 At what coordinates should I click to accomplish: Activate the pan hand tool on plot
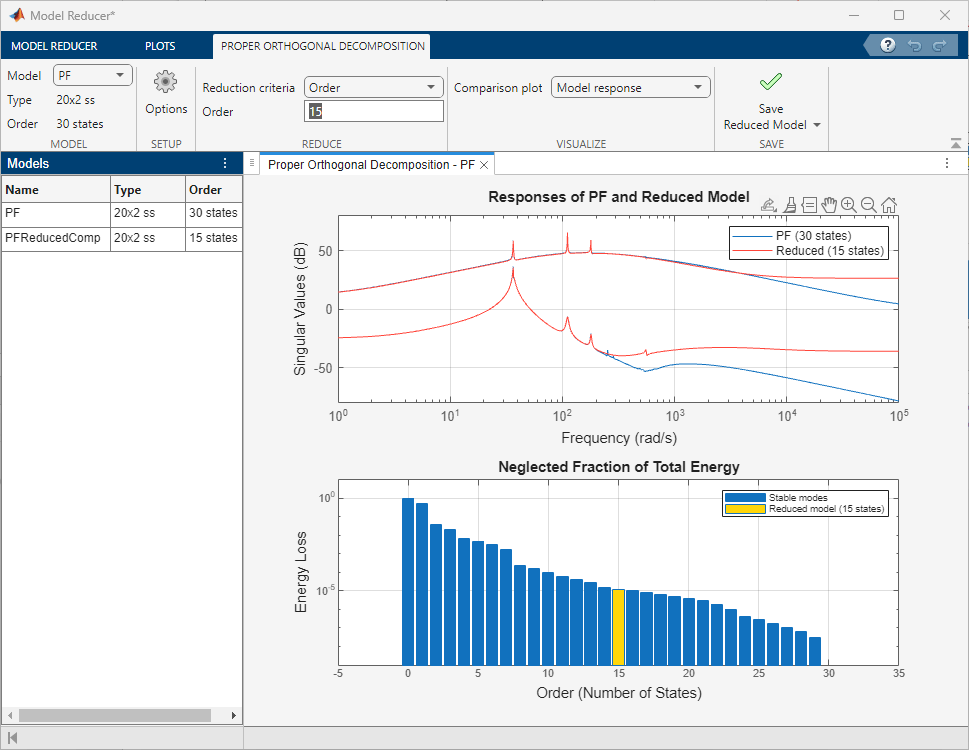point(829,205)
